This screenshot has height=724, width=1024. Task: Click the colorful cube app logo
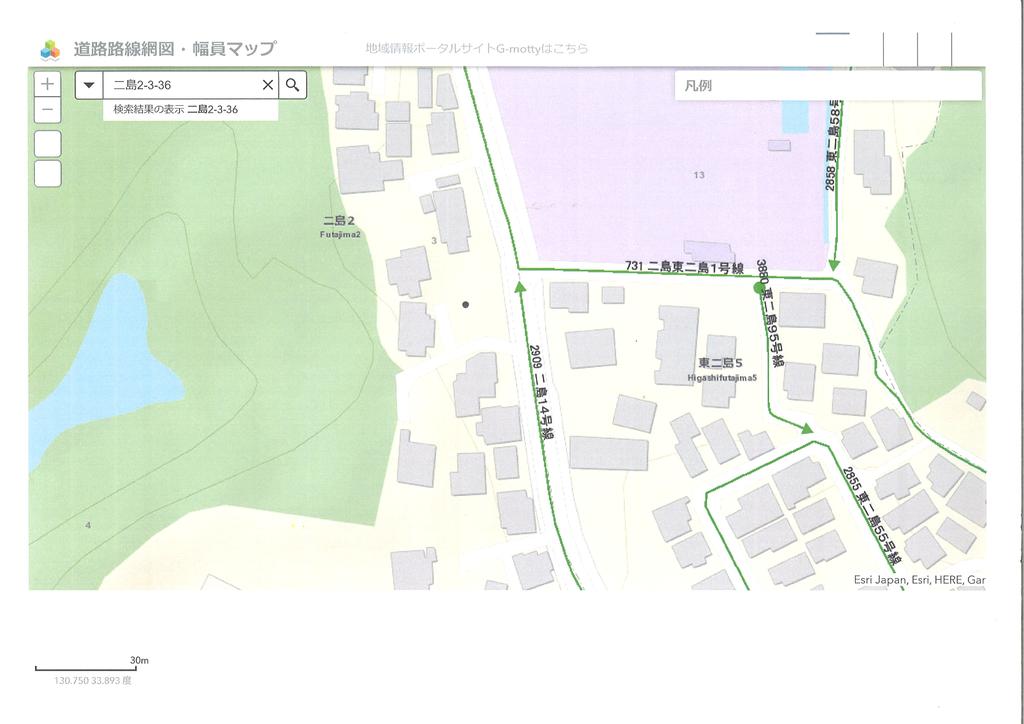click(50, 49)
